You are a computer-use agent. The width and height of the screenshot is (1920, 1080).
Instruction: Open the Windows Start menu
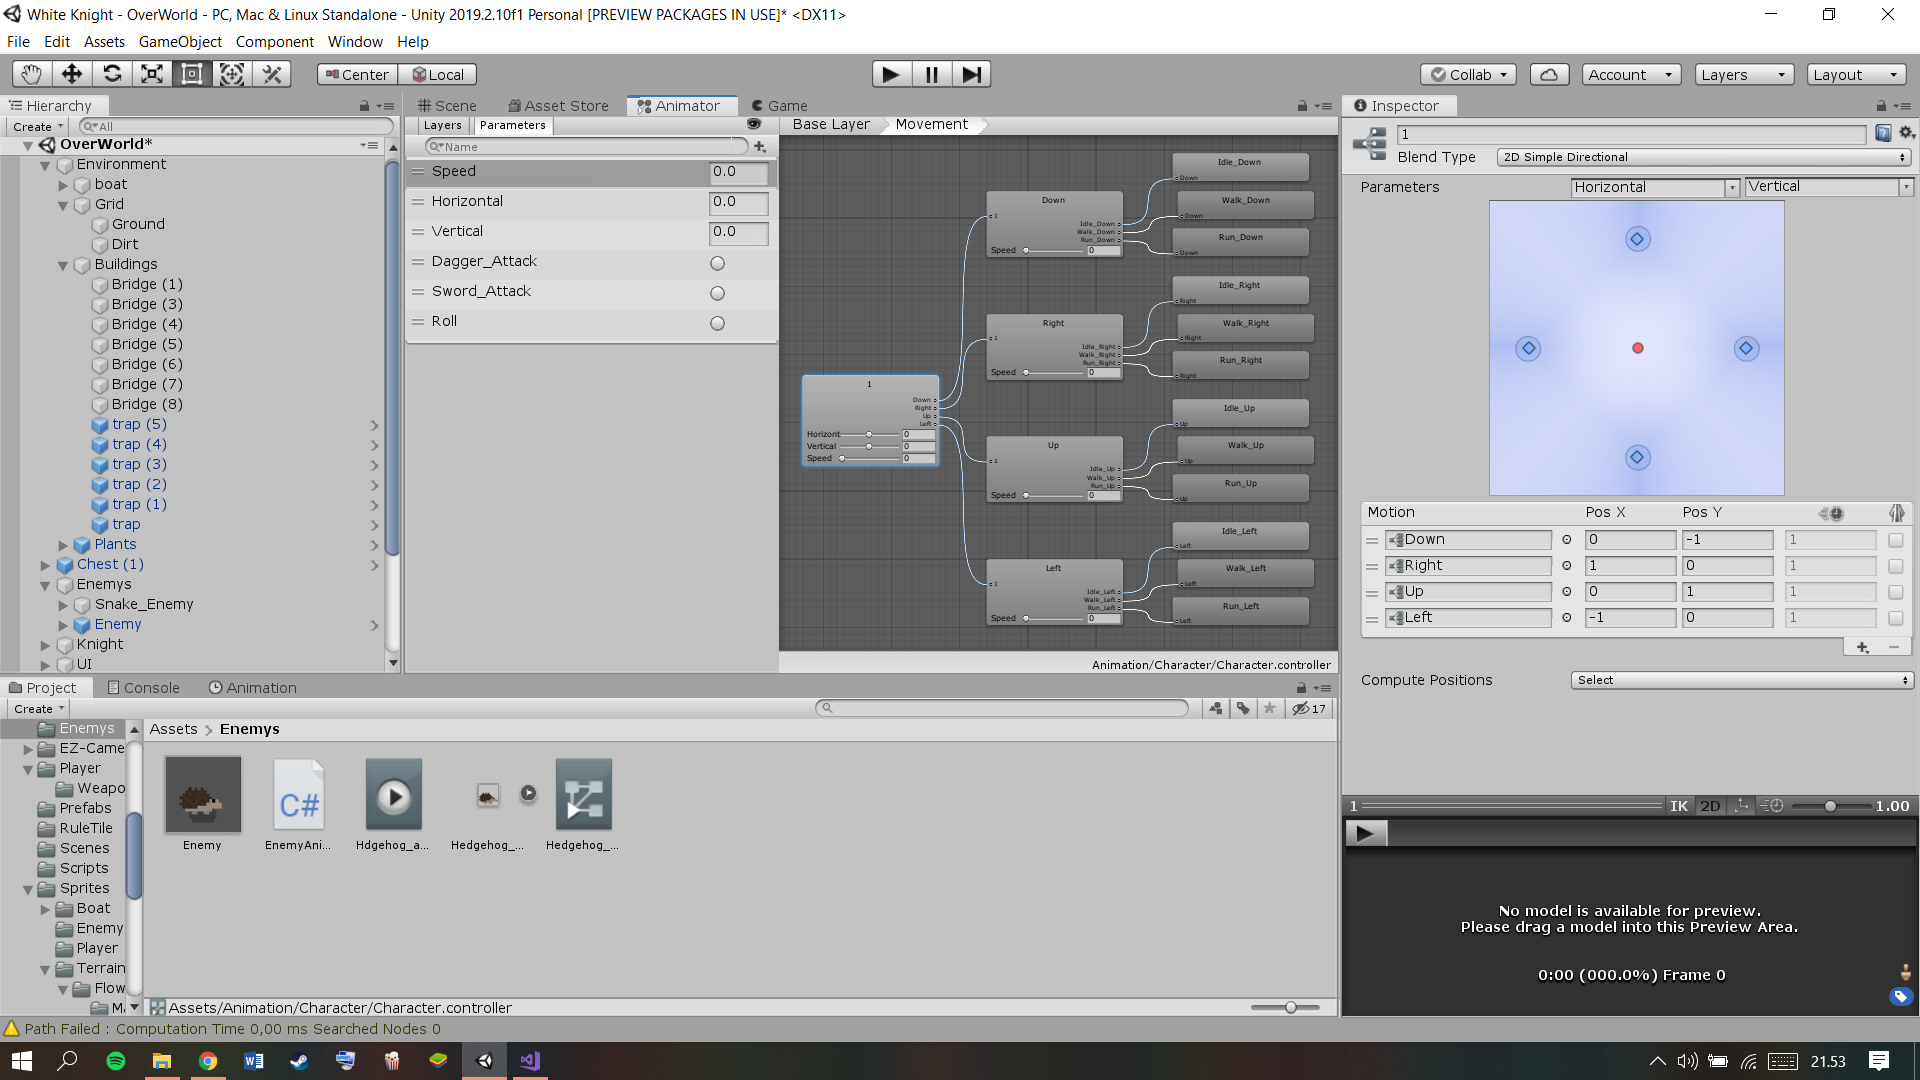click(x=22, y=1061)
